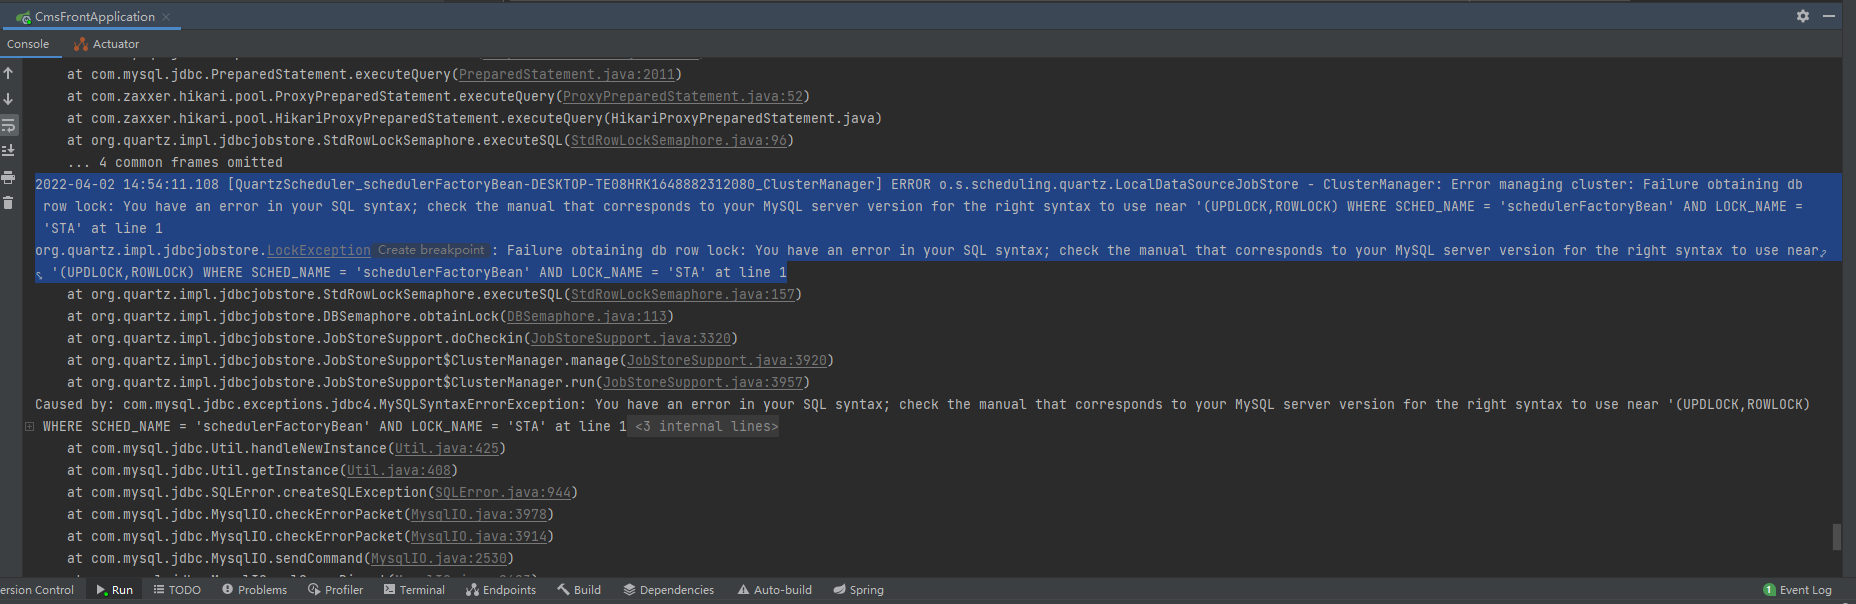
Task: Open the Spring tool window
Action: click(x=858, y=590)
